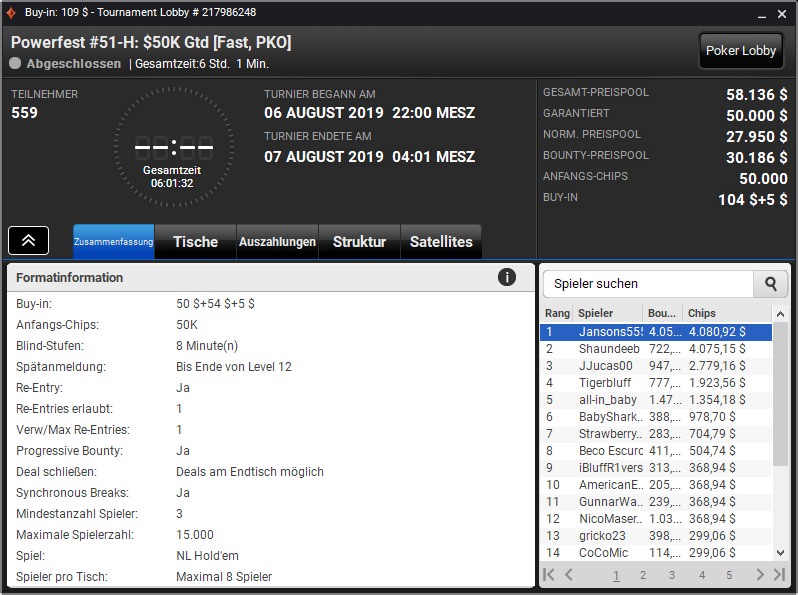Sort by the Rang column header

(x=557, y=313)
